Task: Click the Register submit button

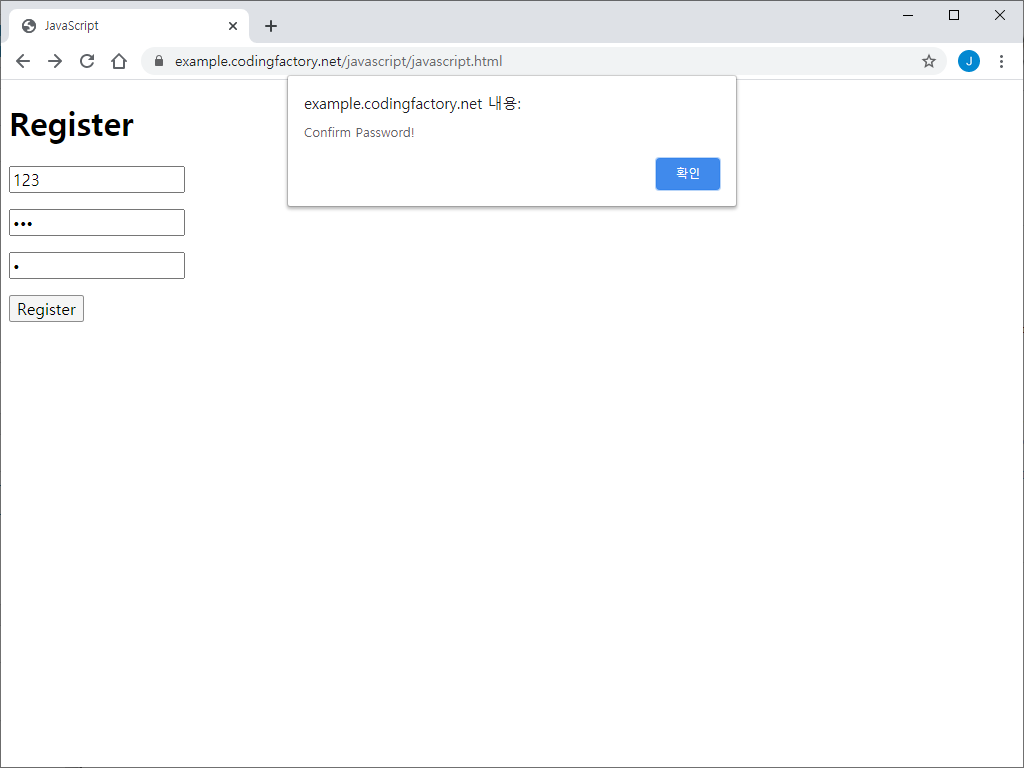Action: (x=46, y=309)
